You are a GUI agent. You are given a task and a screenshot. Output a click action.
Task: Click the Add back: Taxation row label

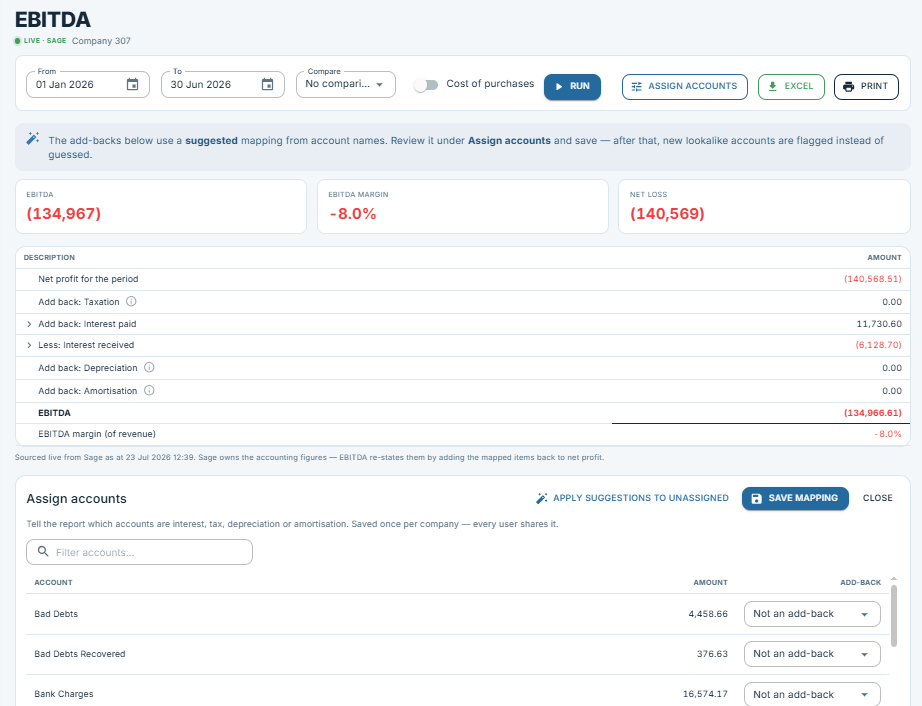(79, 302)
